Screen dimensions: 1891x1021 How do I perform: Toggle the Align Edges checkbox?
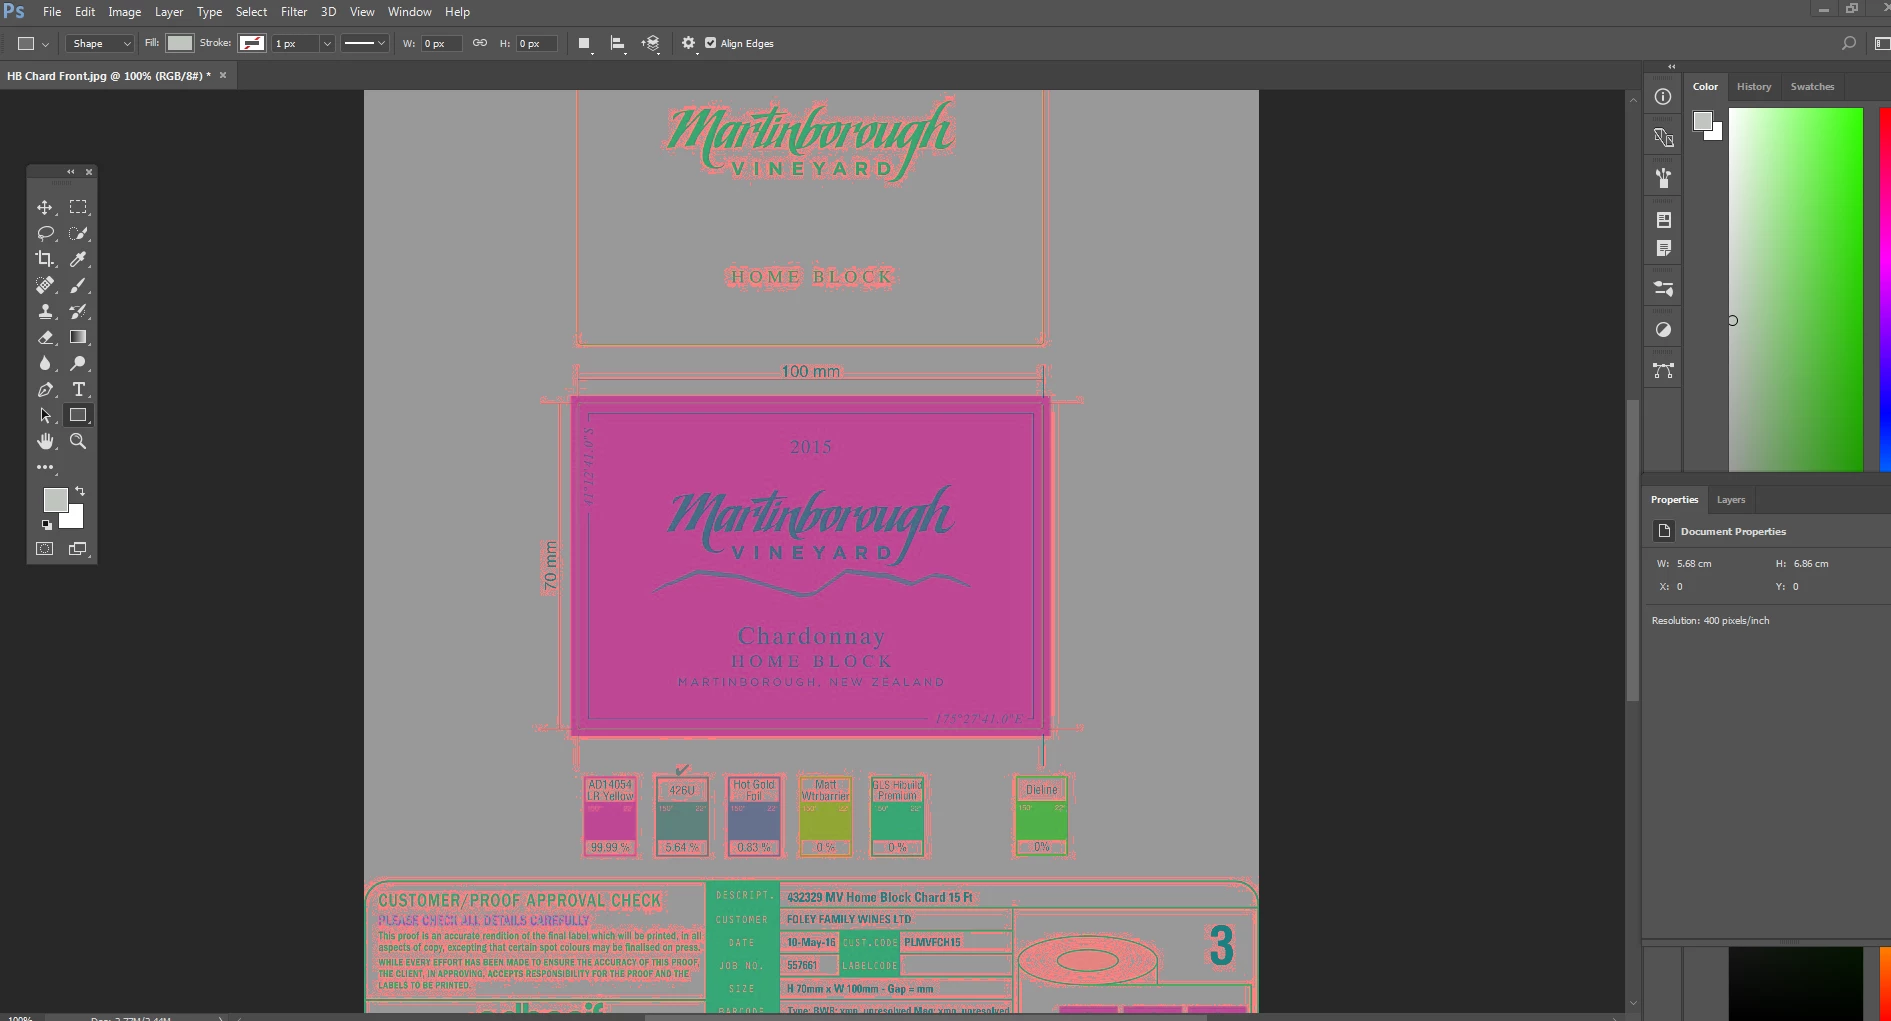click(711, 43)
